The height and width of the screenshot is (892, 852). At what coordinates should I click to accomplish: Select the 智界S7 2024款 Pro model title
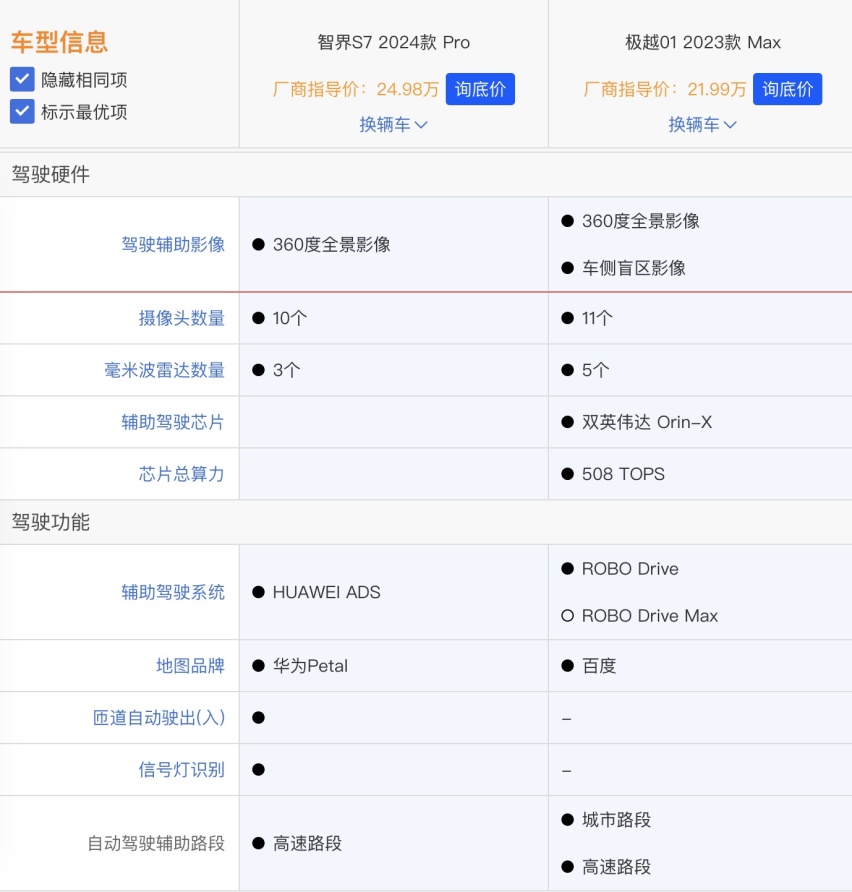click(x=394, y=43)
